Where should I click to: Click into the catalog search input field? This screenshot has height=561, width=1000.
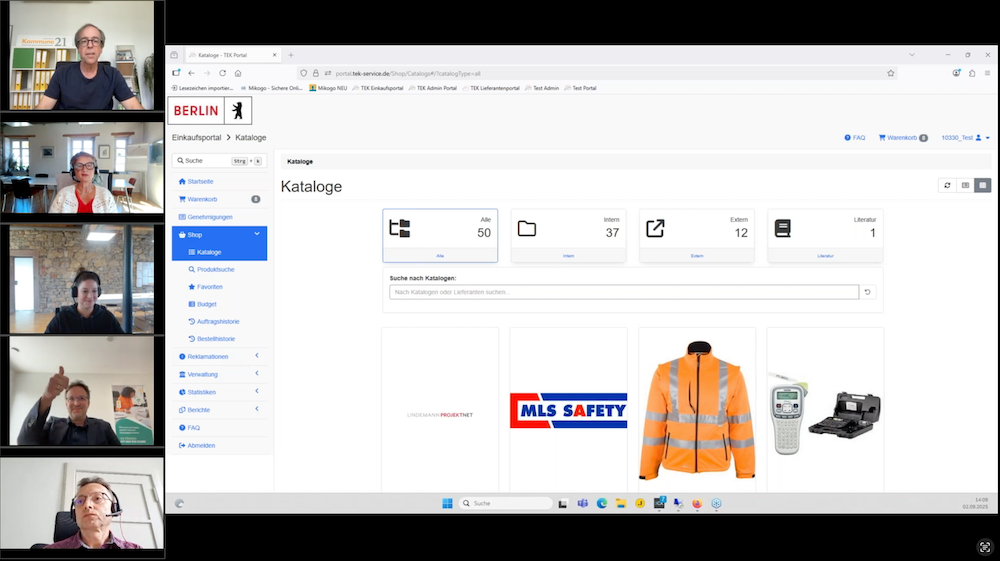624,292
